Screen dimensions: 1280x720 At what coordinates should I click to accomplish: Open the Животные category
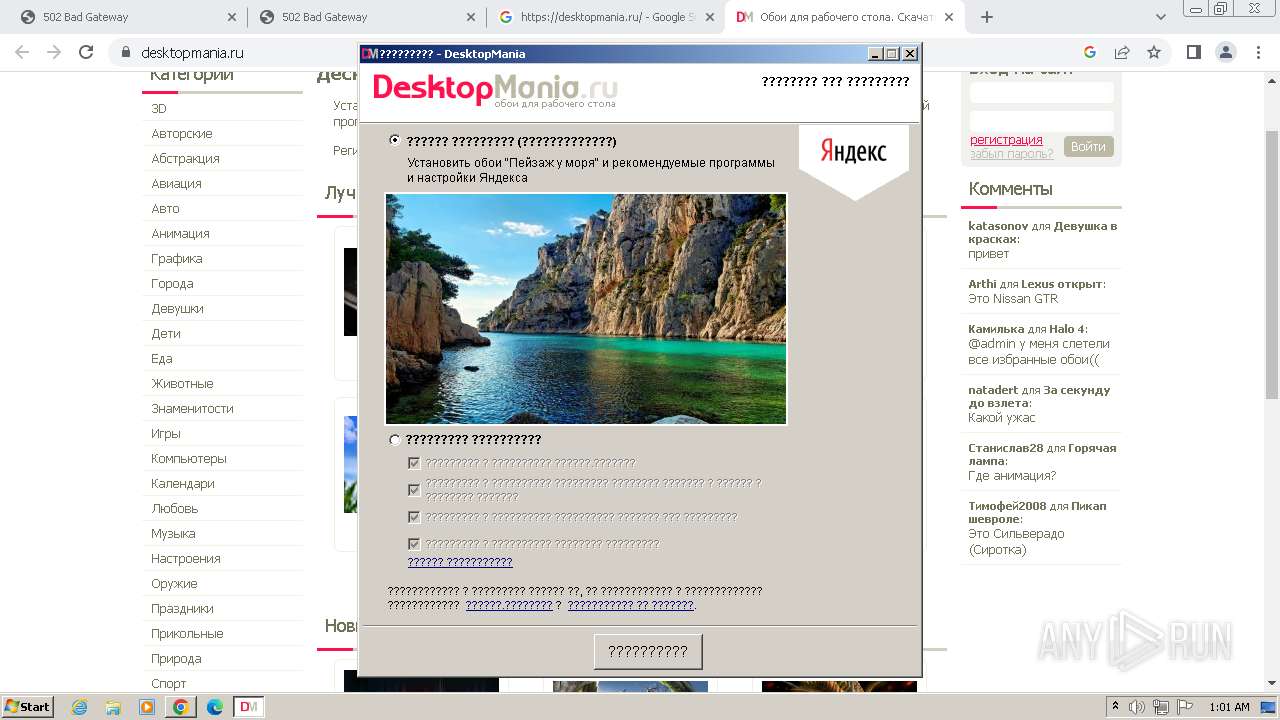(x=182, y=383)
